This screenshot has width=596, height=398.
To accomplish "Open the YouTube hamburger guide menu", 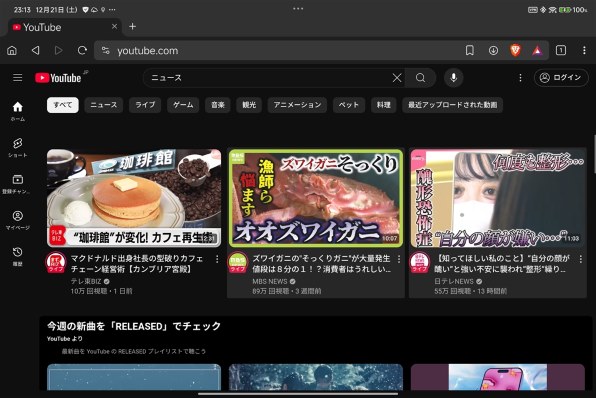I will pos(17,78).
